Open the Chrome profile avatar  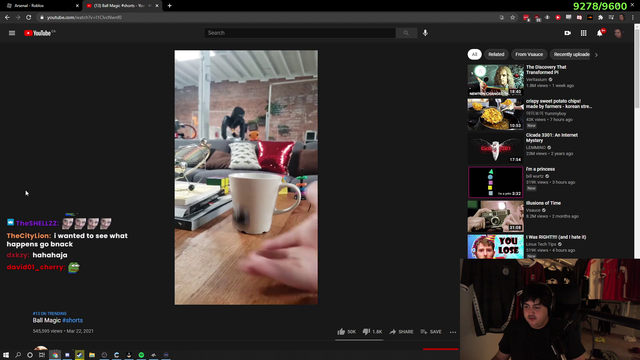pyautogui.click(x=622, y=18)
